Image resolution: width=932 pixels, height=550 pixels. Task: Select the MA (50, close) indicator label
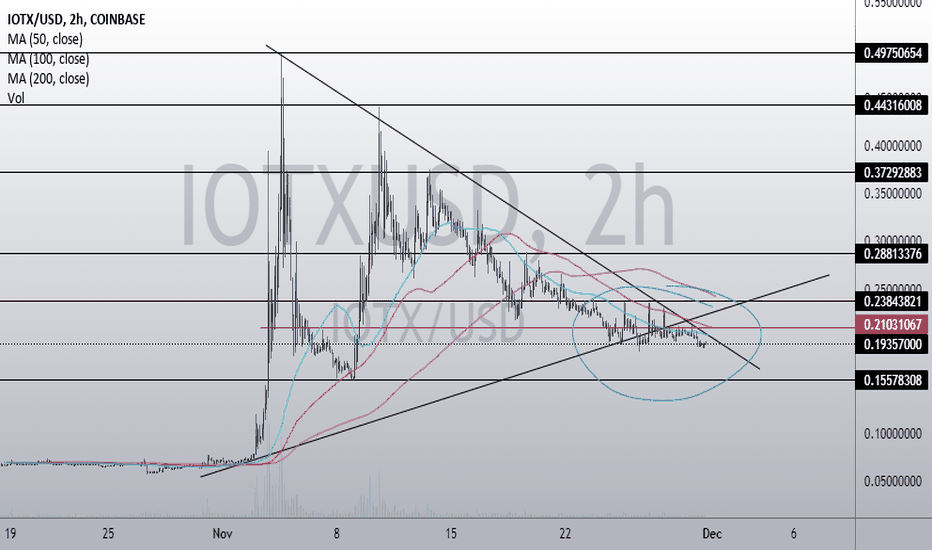coord(45,39)
